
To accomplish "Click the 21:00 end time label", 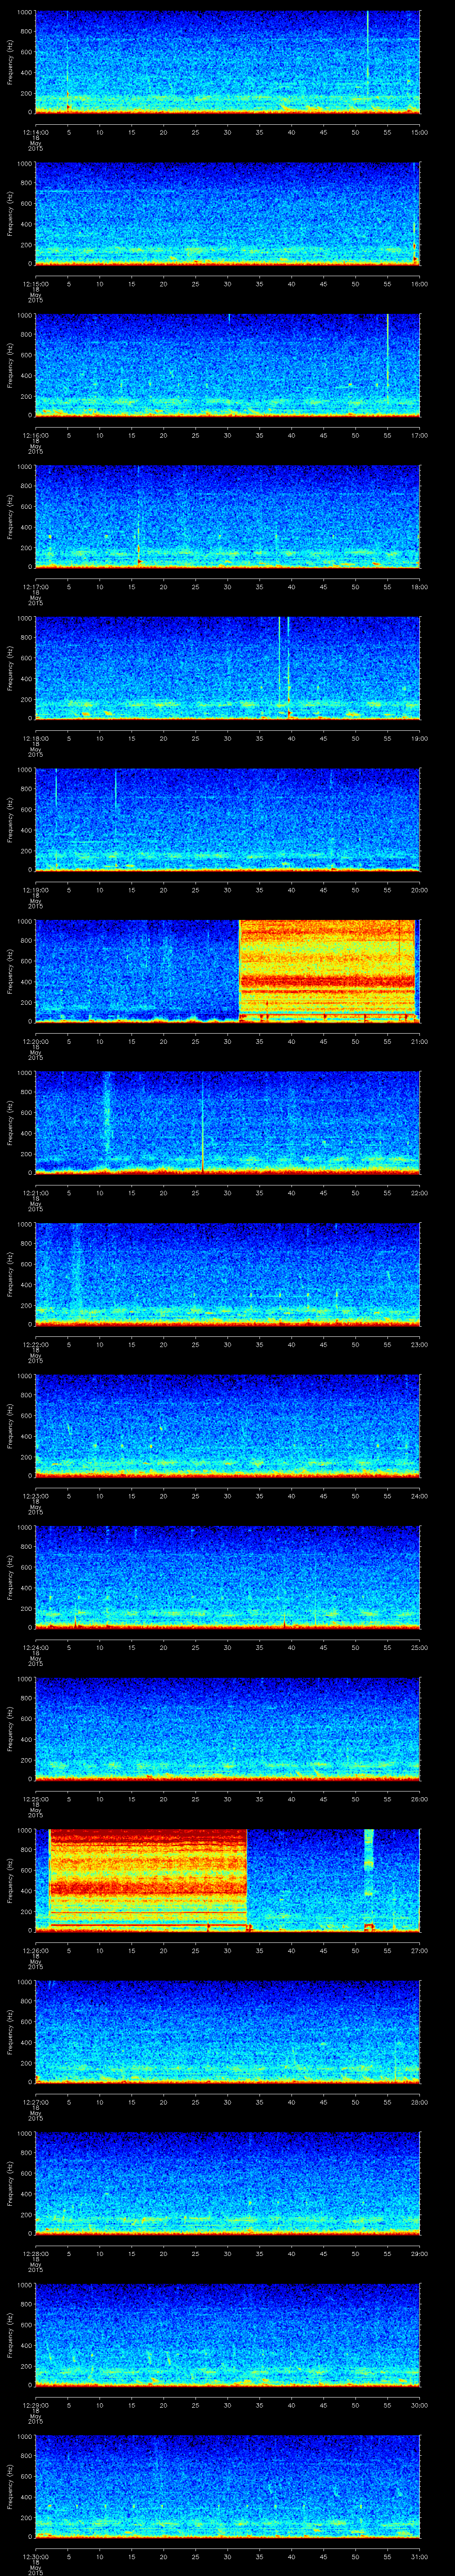I will [x=419, y=1041].
